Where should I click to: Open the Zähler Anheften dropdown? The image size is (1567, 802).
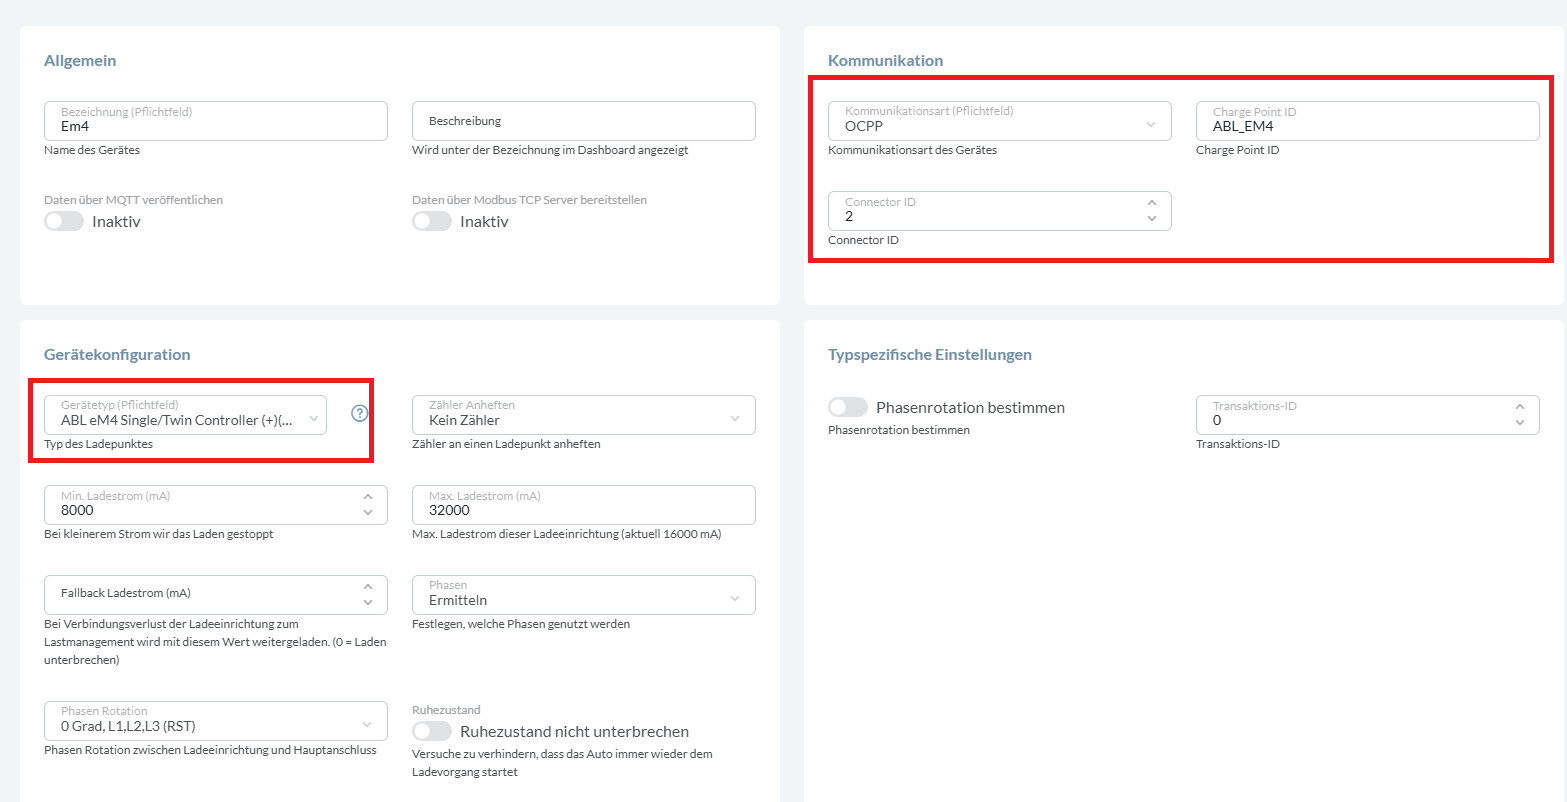[583, 415]
